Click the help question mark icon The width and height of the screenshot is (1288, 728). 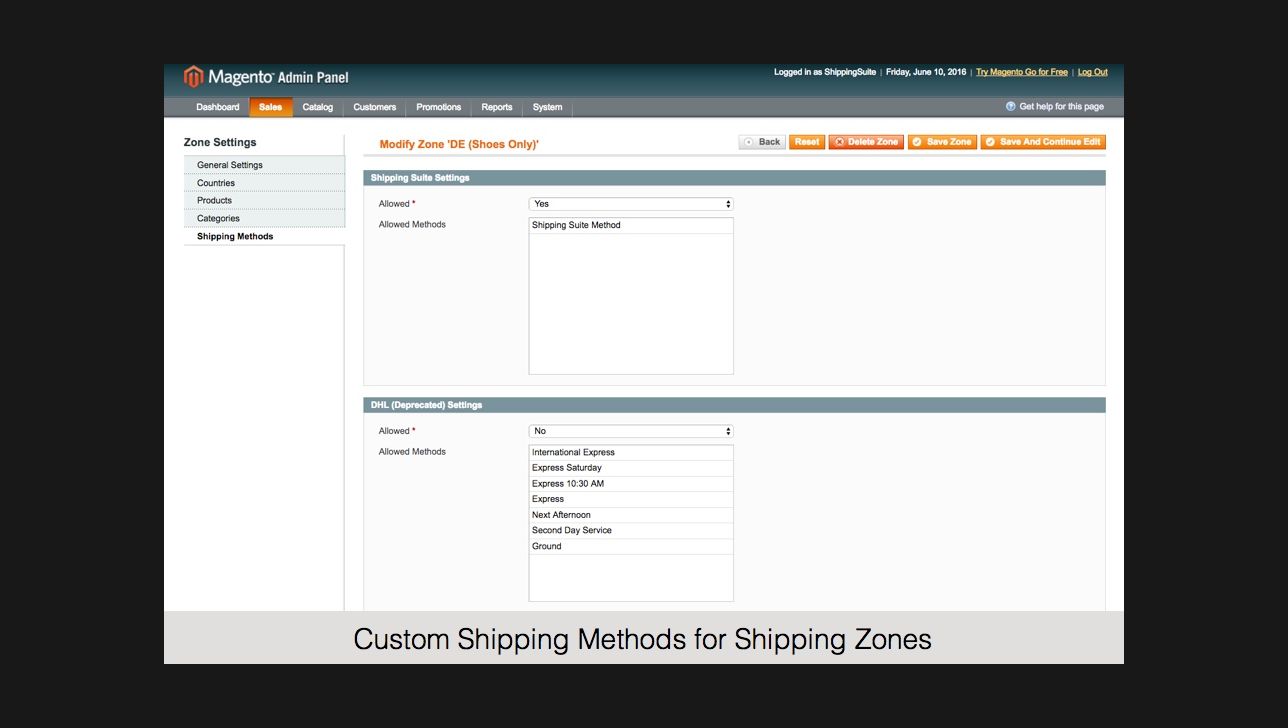tap(1010, 106)
